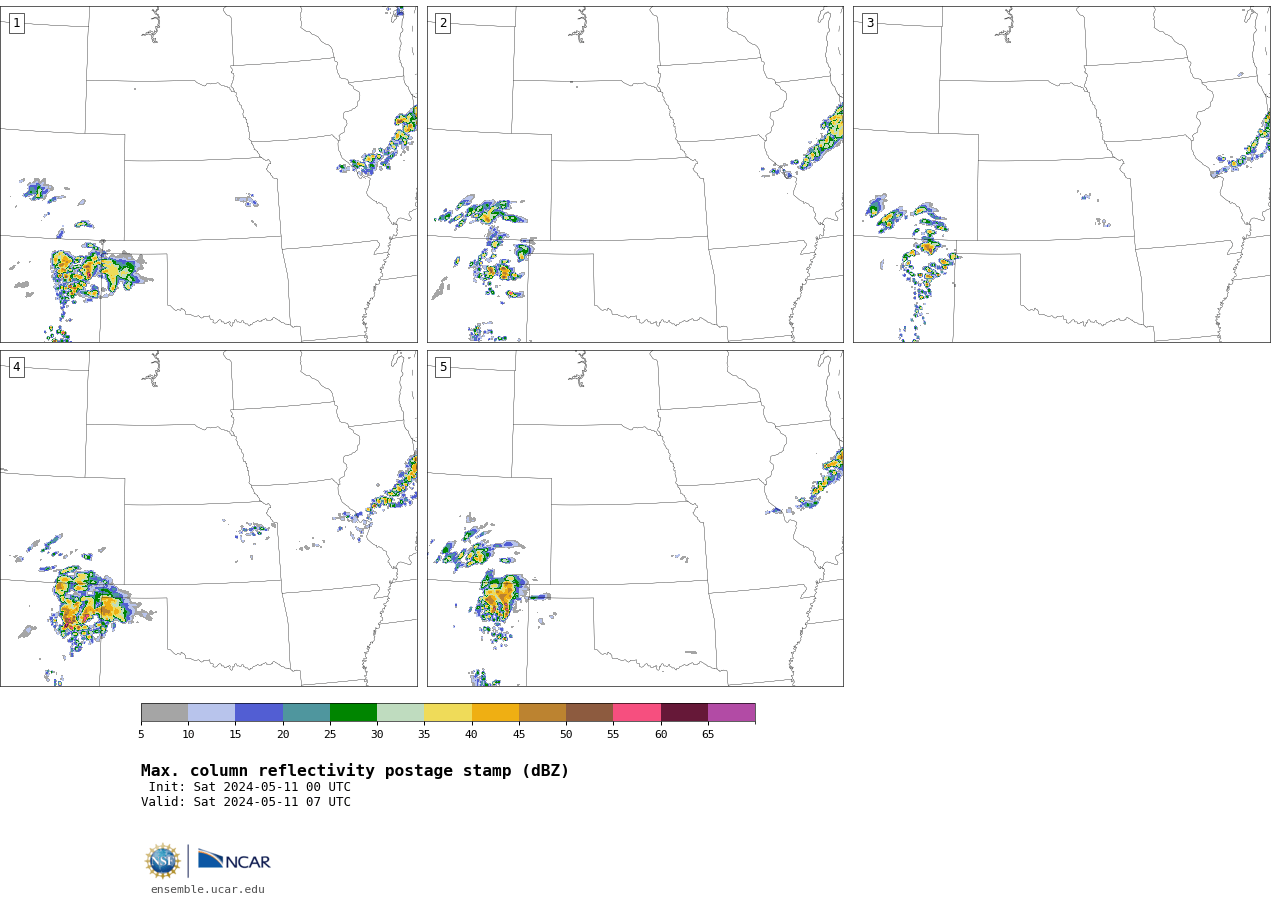This screenshot has width=1280, height=901.
Task: Click the number label '3' on third panel
Action: tap(869, 23)
